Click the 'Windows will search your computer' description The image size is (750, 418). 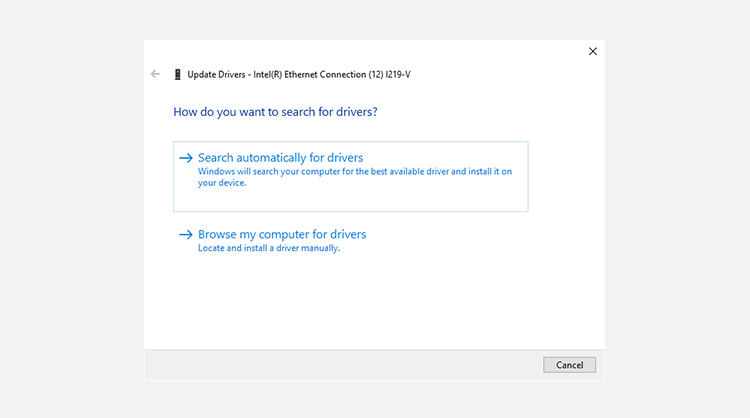[x=354, y=172]
